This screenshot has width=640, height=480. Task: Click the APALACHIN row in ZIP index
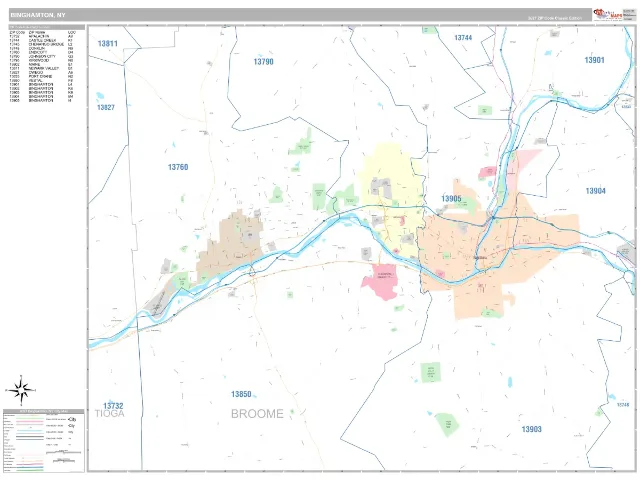pyautogui.click(x=42, y=36)
